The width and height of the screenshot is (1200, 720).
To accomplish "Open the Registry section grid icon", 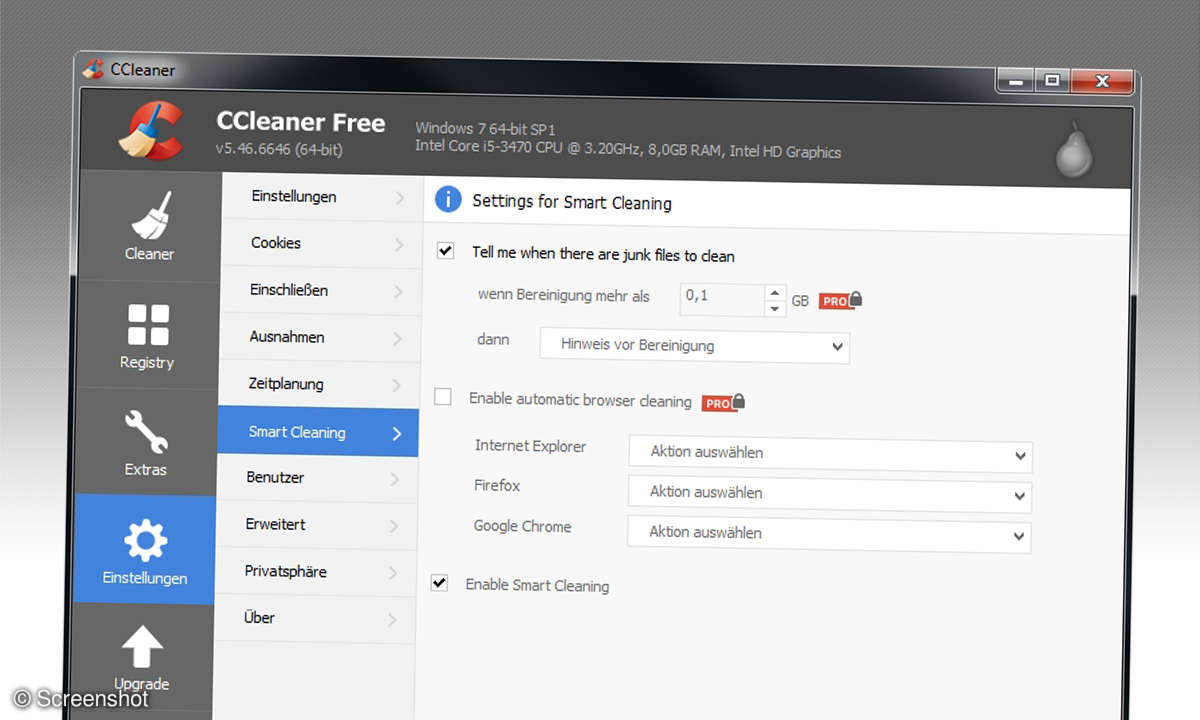I will tap(148, 324).
